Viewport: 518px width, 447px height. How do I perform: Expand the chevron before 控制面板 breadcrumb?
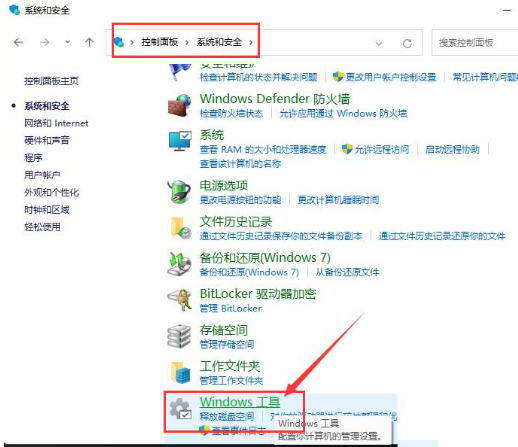coord(132,42)
